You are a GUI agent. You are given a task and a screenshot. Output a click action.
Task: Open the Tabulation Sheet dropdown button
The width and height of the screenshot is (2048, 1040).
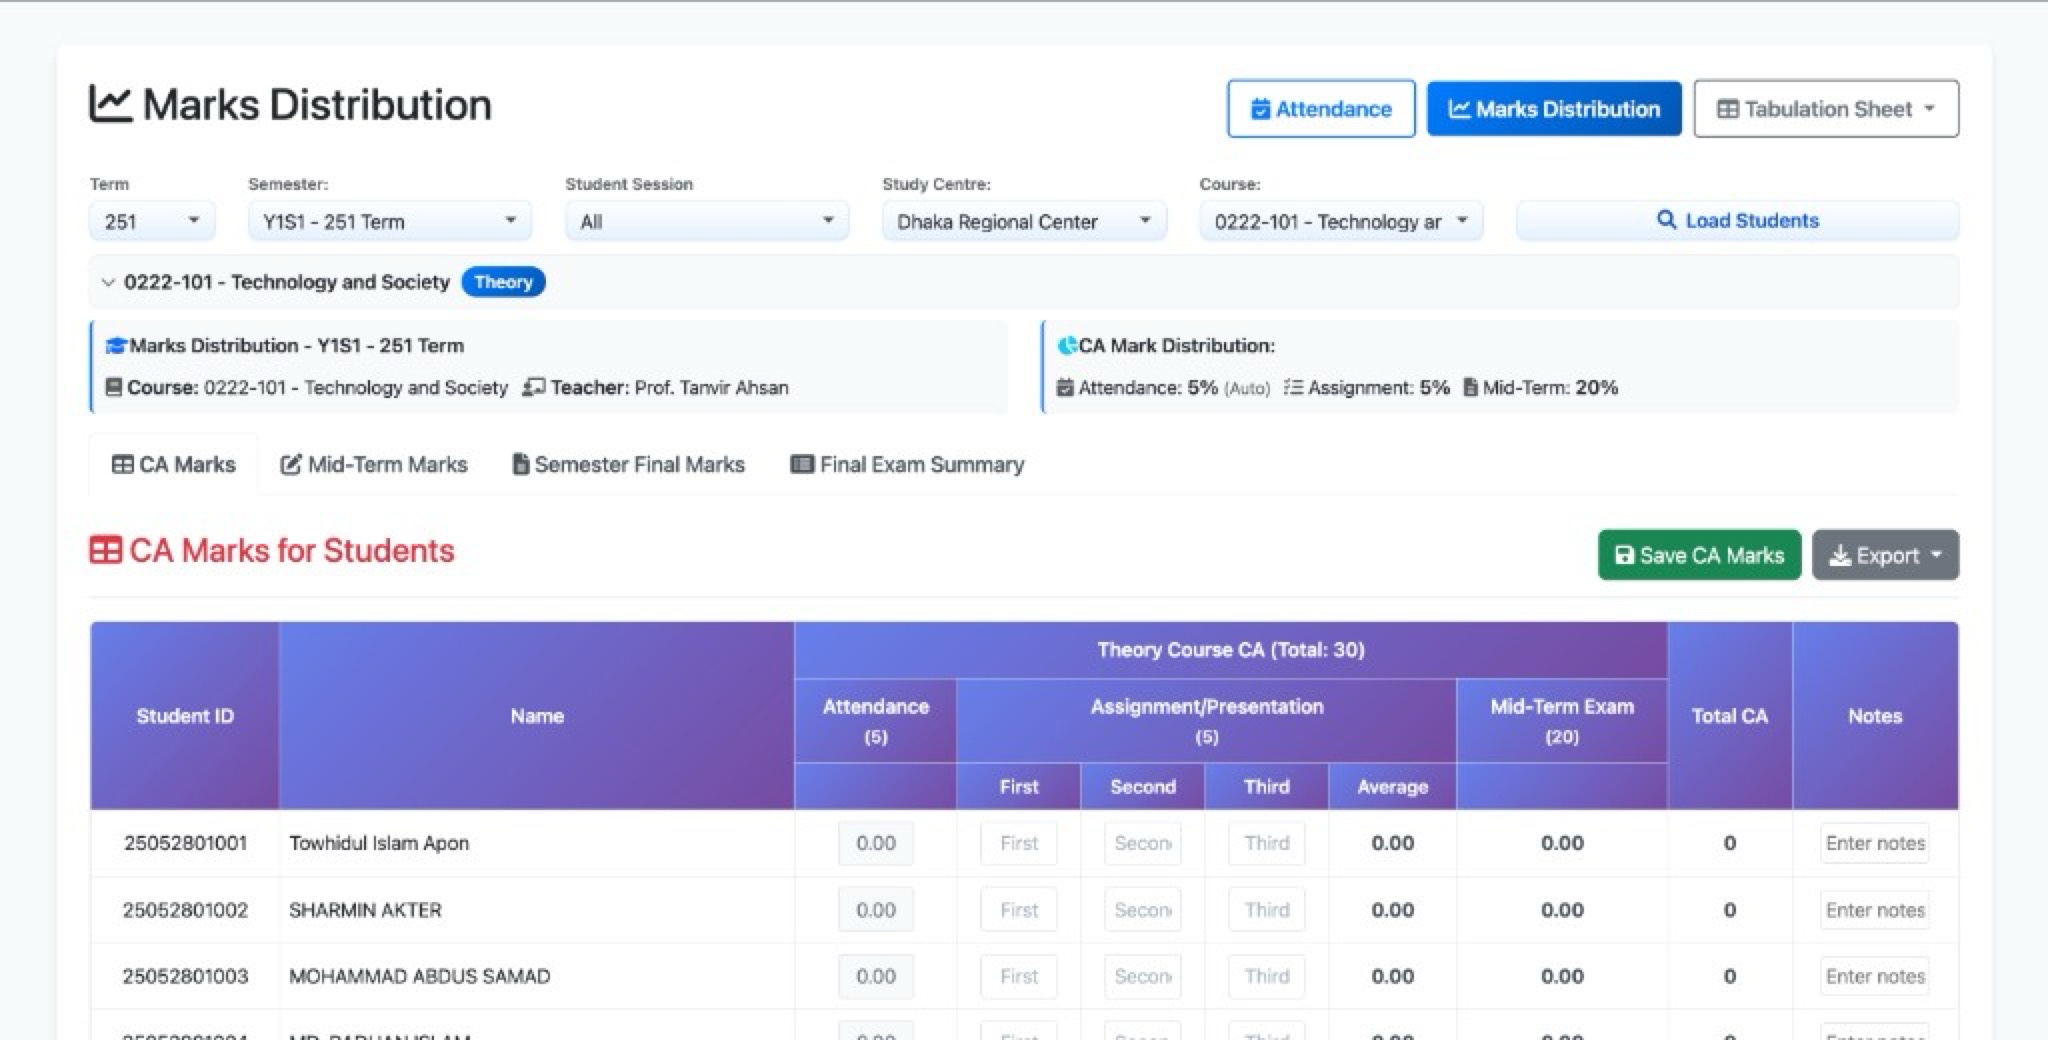[1826, 109]
